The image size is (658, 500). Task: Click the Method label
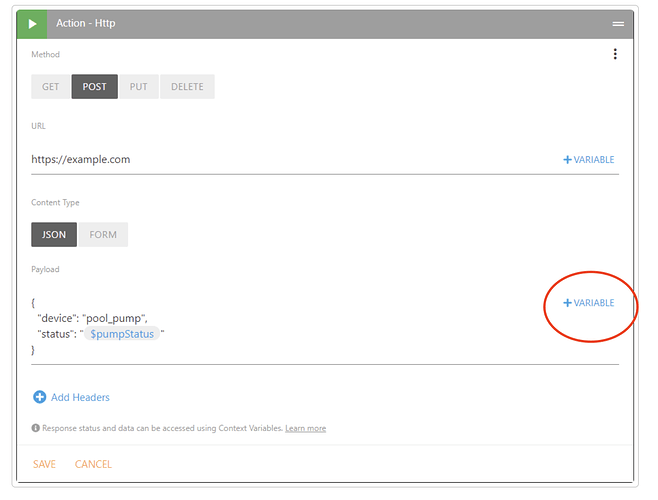coord(45,54)
